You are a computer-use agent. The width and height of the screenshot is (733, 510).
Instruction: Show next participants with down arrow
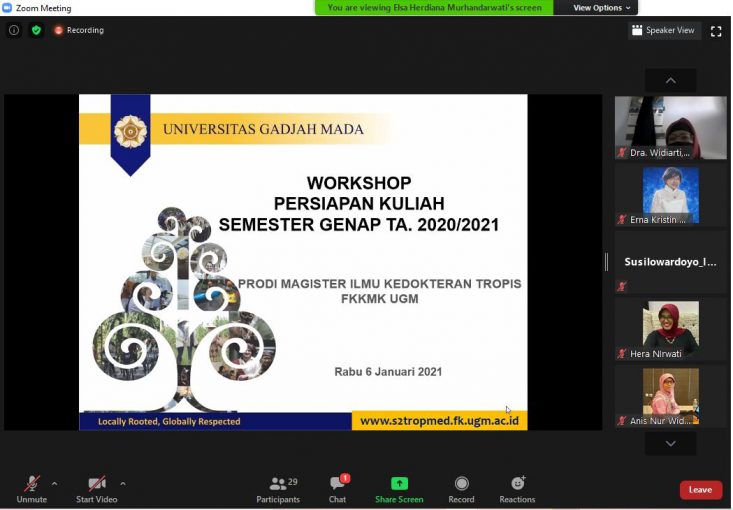tap(670, 444)
